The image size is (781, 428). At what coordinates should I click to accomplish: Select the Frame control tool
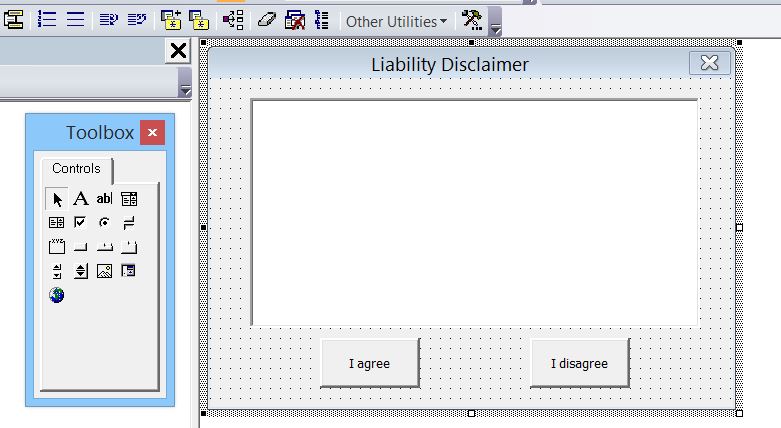tap(57, 247)
